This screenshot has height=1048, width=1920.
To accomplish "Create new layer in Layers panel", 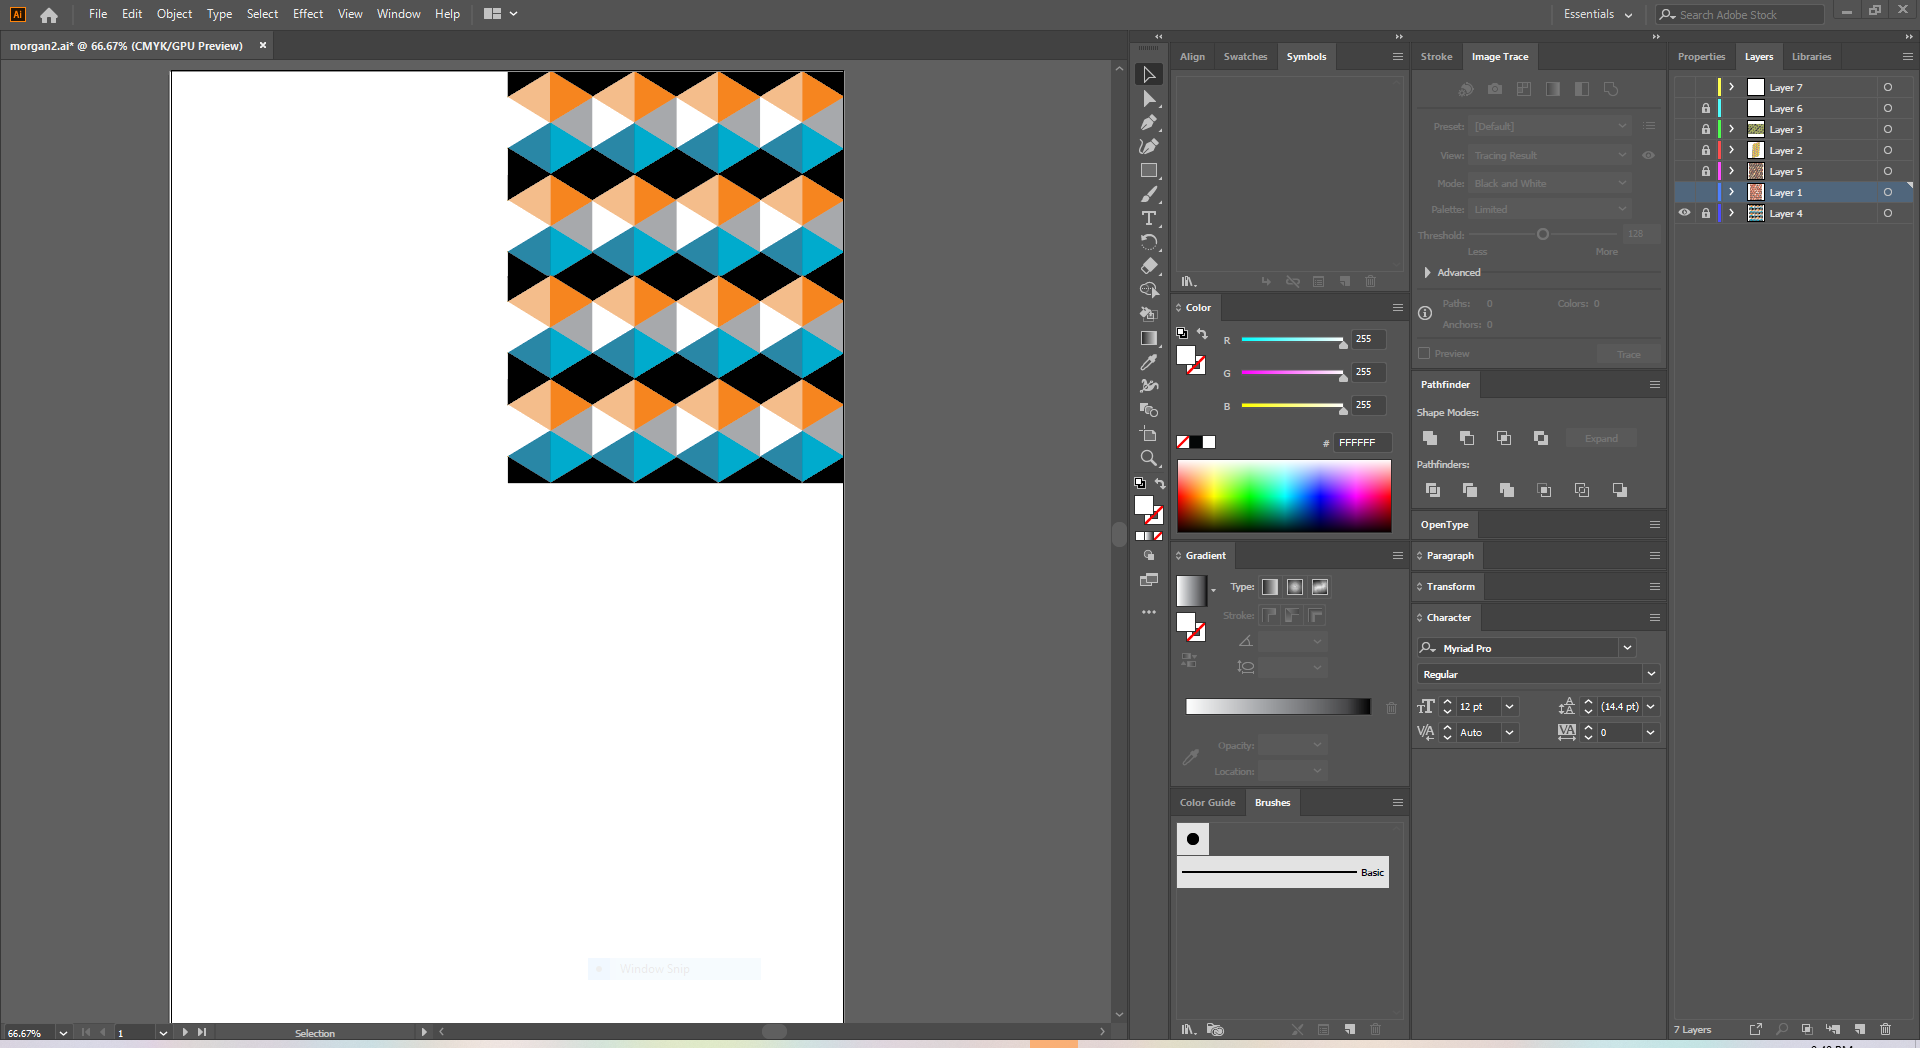I will pos(1860,1029).
